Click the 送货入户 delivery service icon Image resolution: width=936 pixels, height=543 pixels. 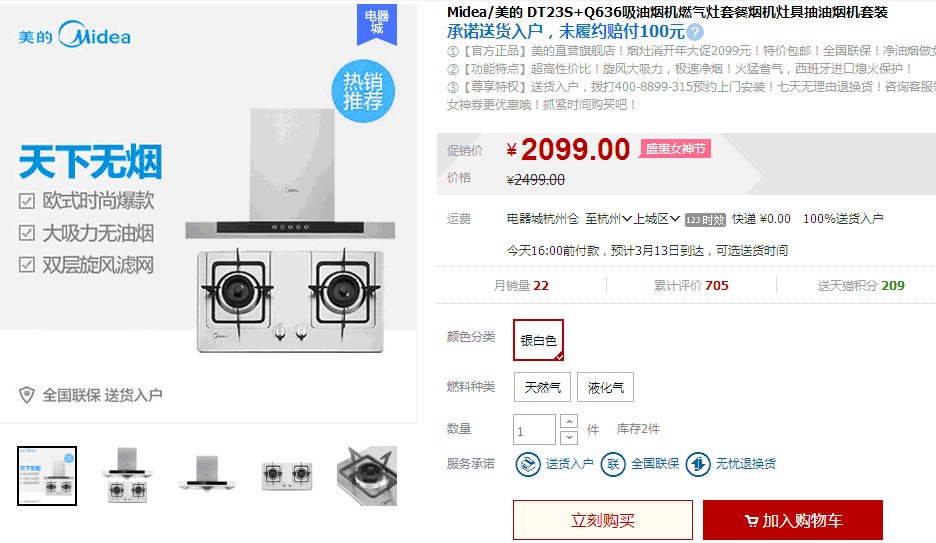coord(528,464)
